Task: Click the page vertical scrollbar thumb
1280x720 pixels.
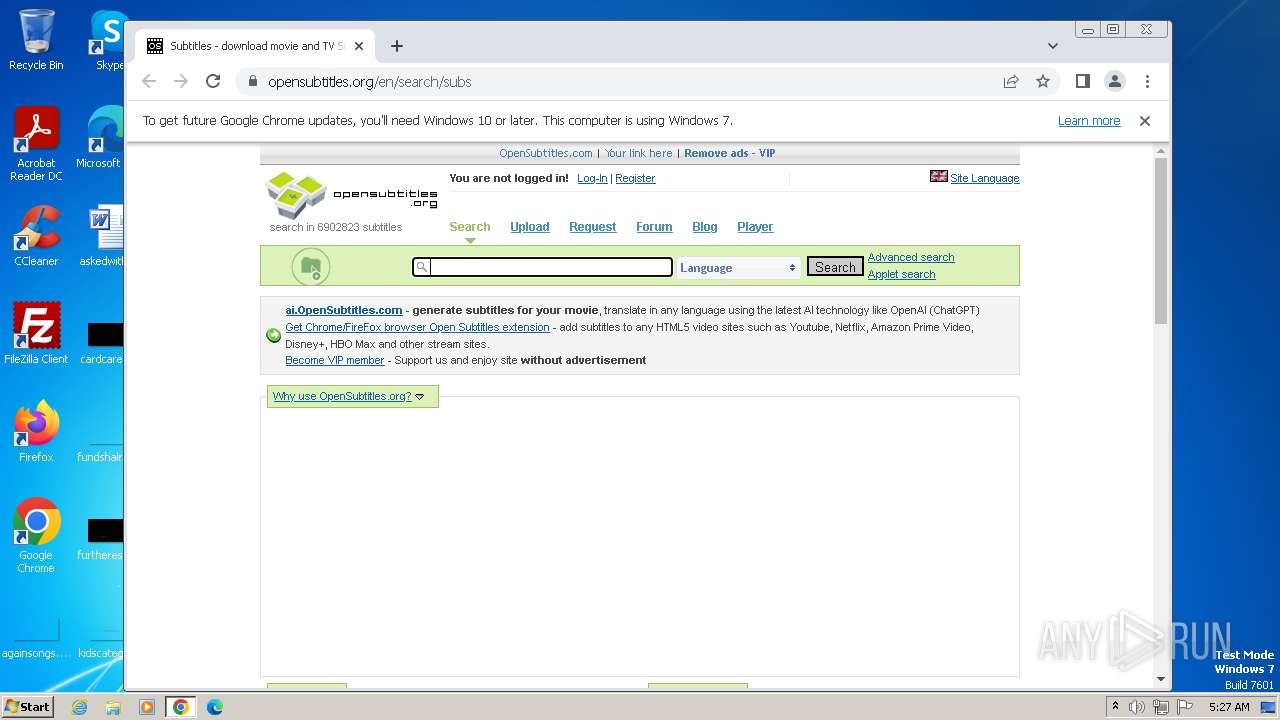Action: tap(1160, 240)
